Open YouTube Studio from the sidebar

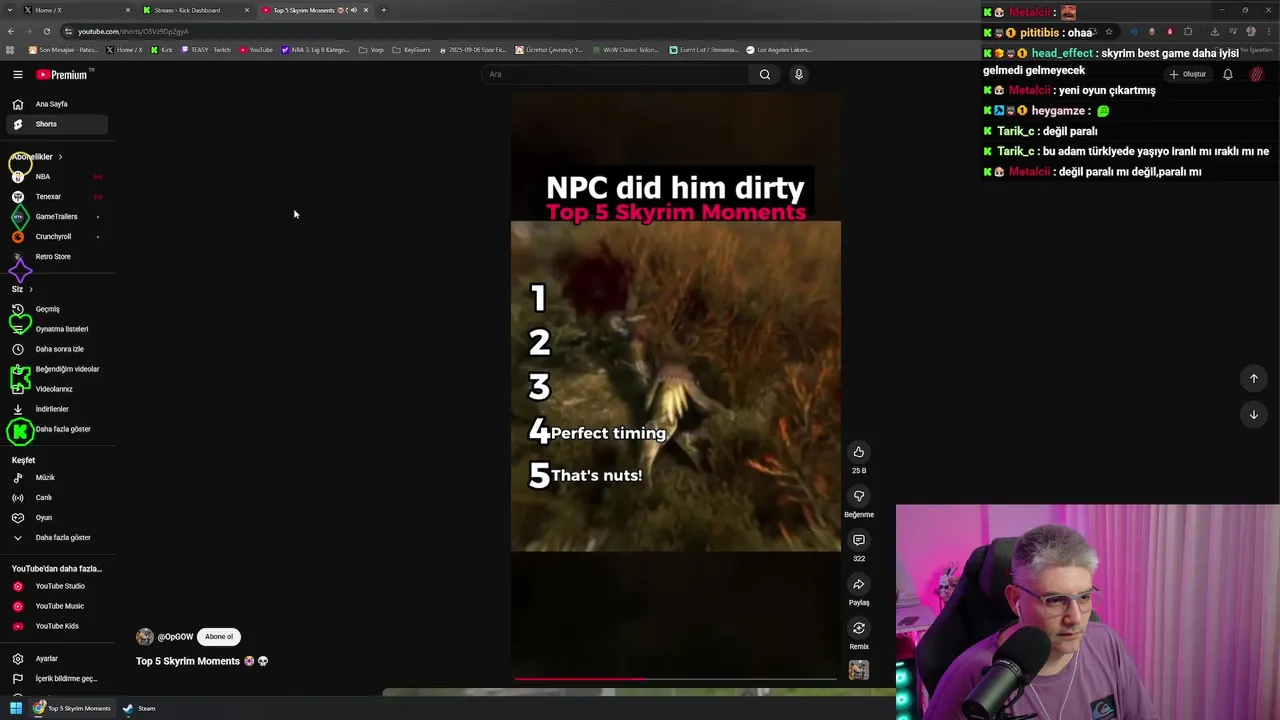(x=56, y=586)
